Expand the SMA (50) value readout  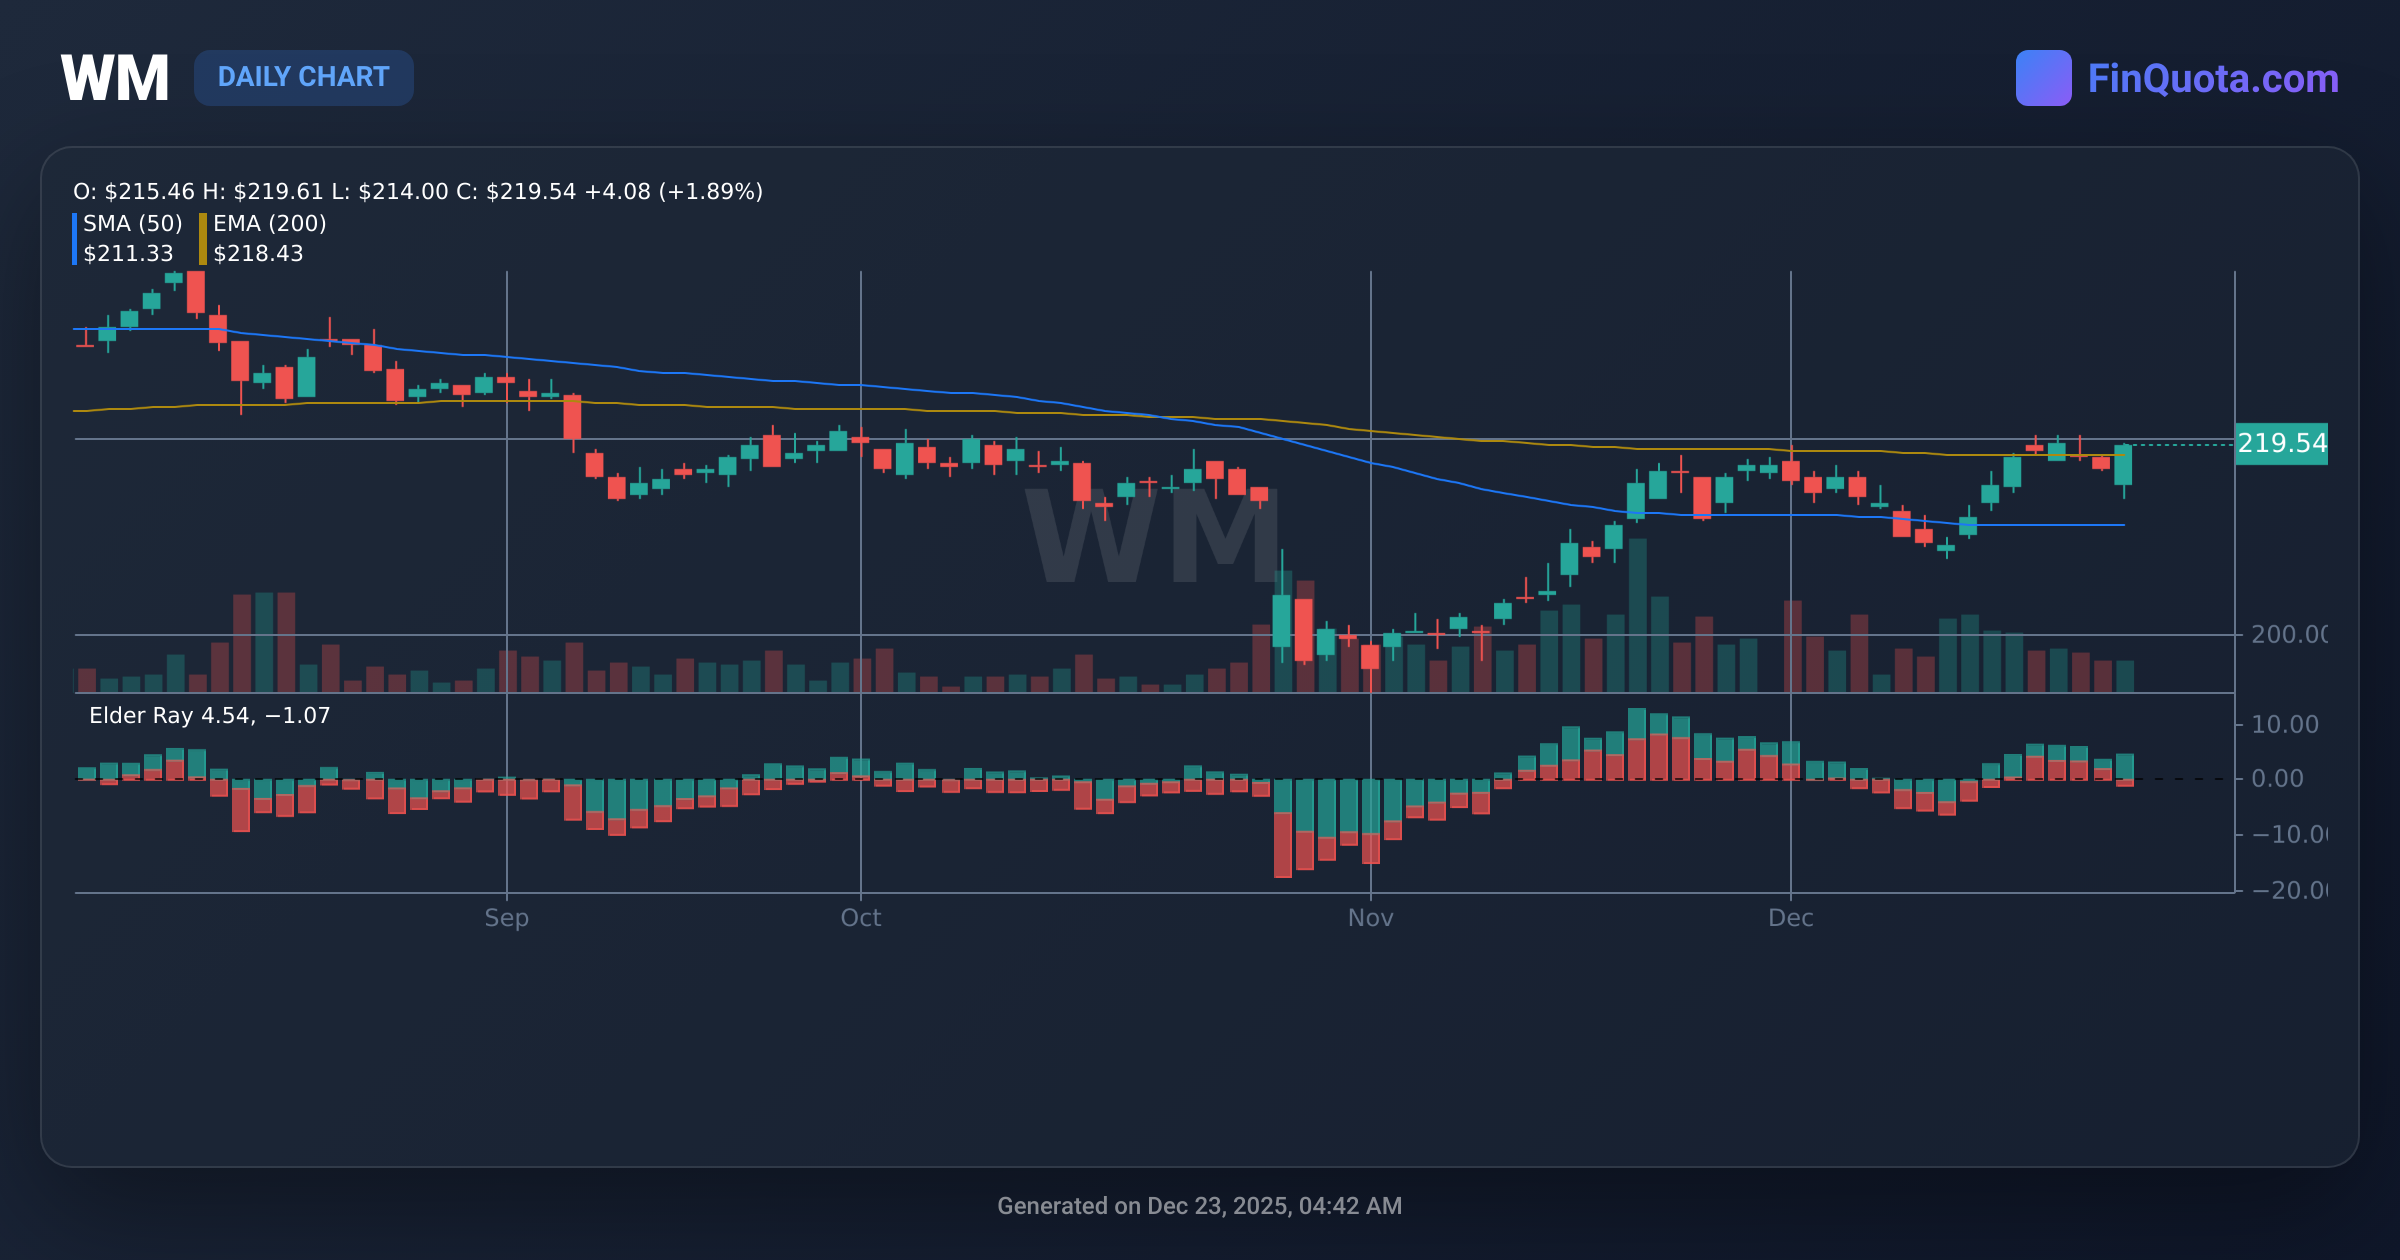[x=129, y=254]
